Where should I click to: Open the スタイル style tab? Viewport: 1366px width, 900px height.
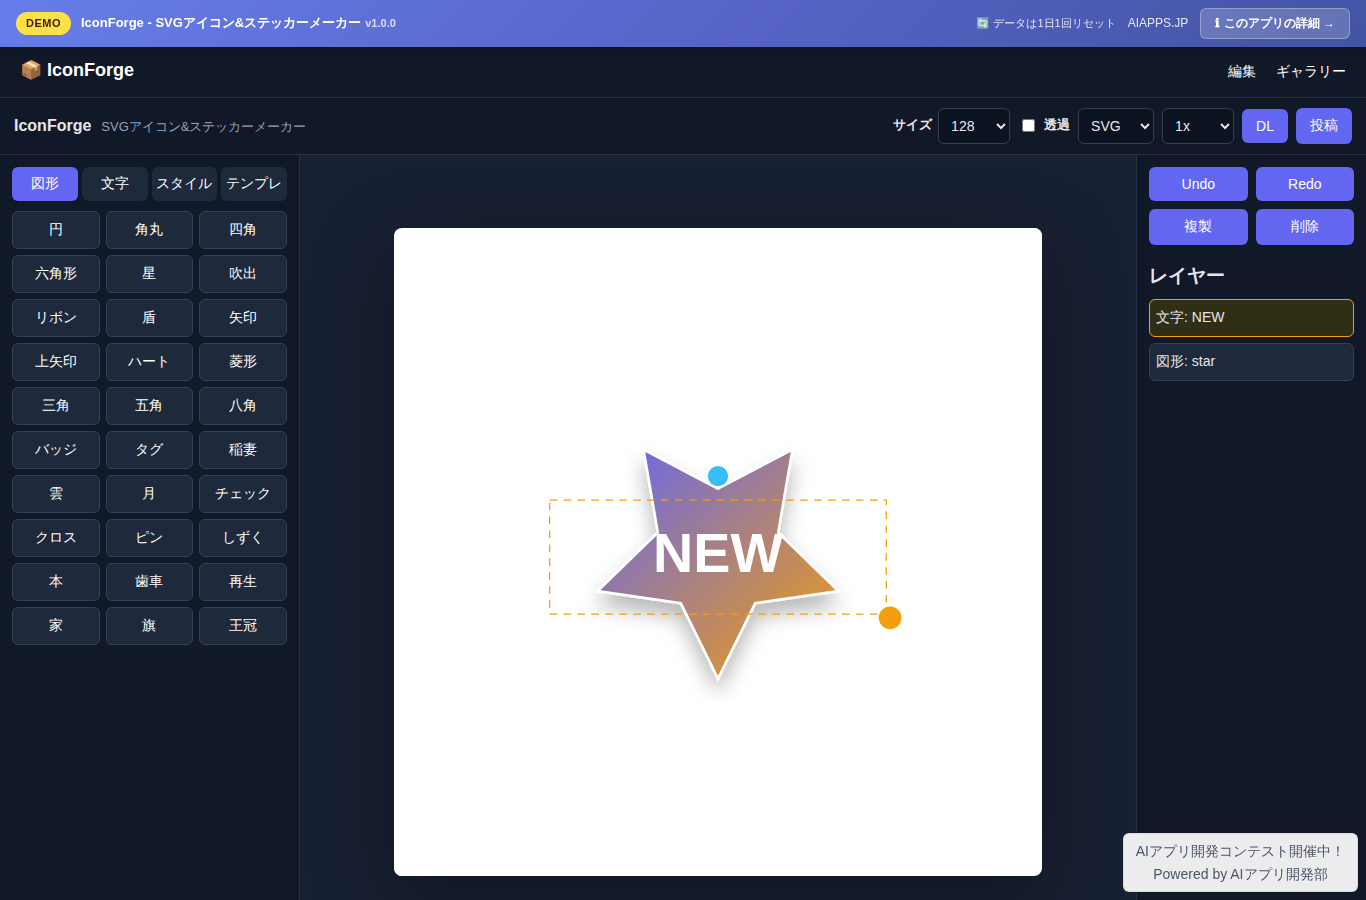184,184
